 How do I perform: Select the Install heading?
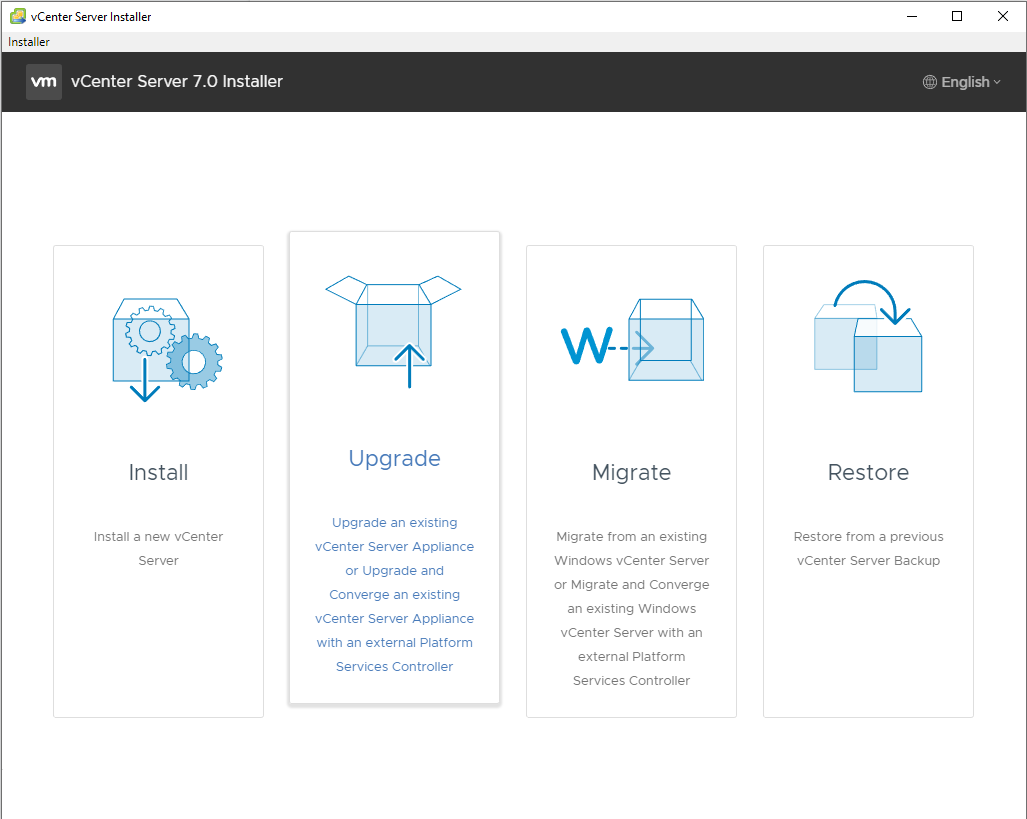pyautogui.click(x=159, y=472)
